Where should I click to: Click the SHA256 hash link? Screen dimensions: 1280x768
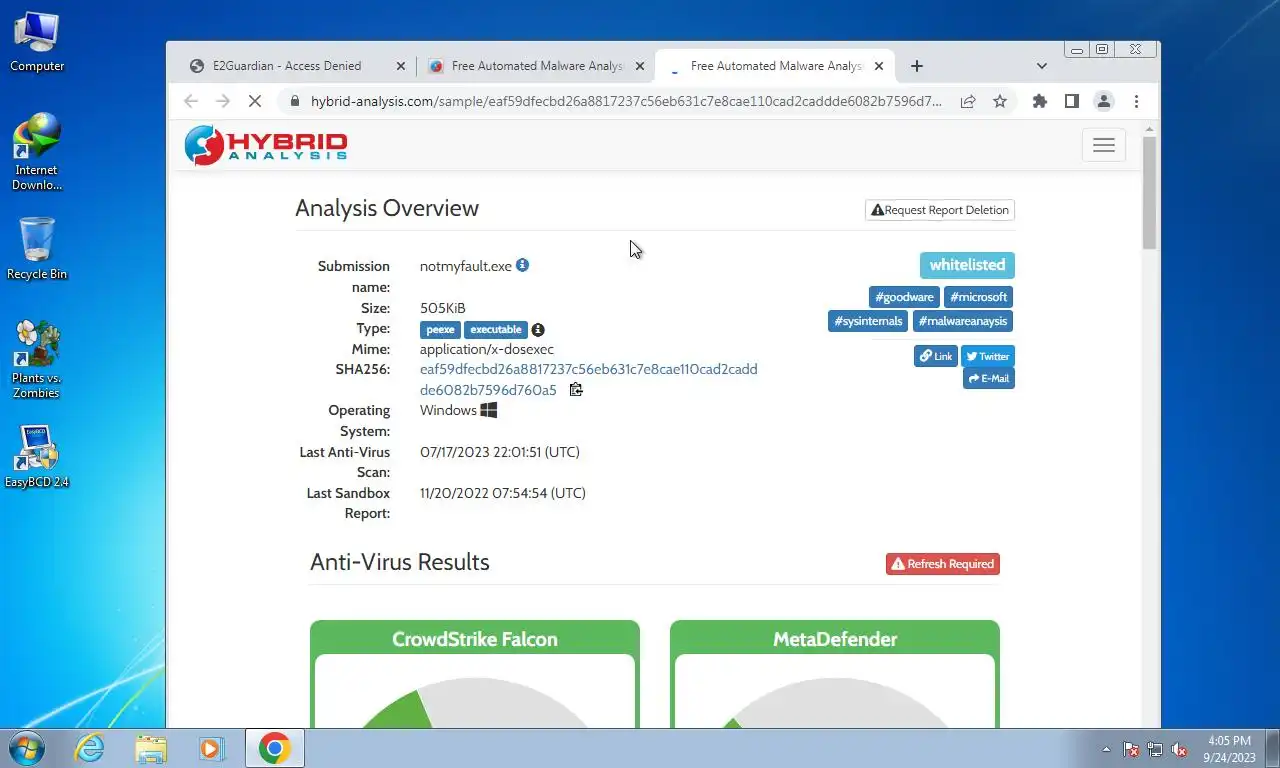588,379
